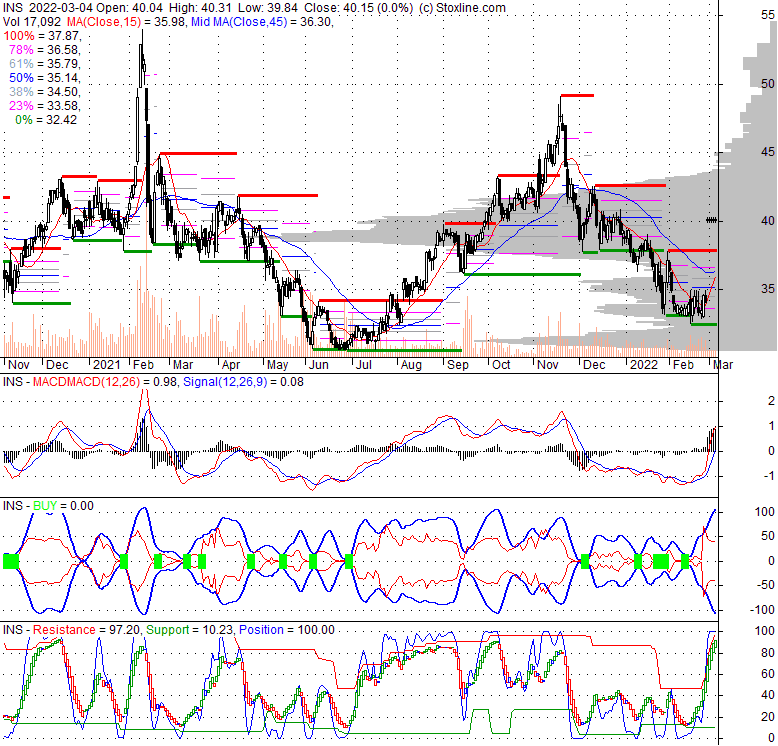Click the current price marker near 40 on axis
Viewport: 778px width, 746px height.
(712, 220)
